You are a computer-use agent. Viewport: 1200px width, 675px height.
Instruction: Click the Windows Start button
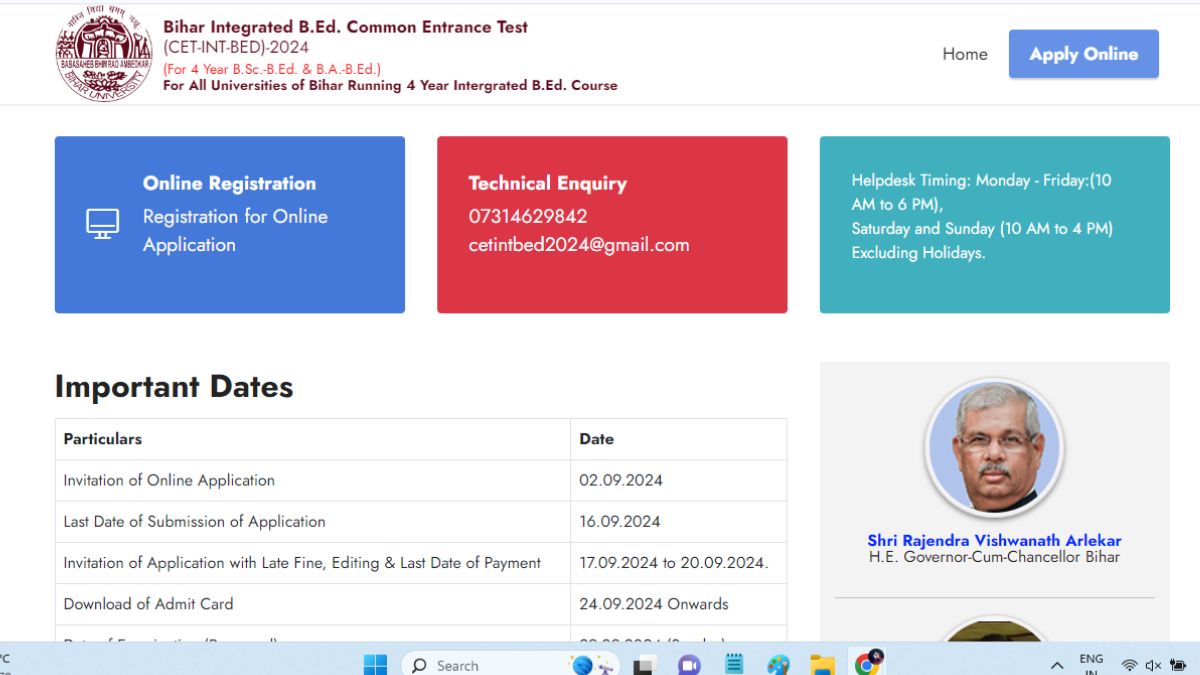376,664
